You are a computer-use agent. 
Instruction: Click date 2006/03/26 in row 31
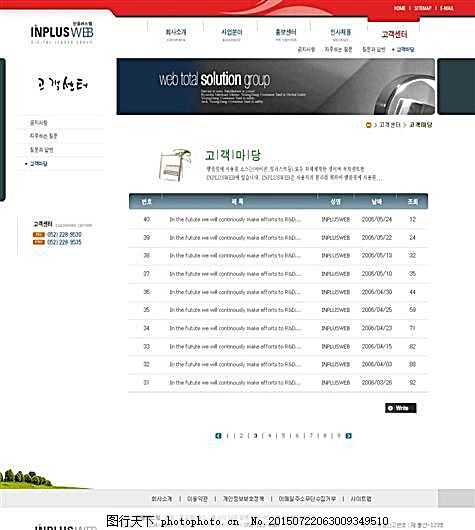click(x=377, y=383)
